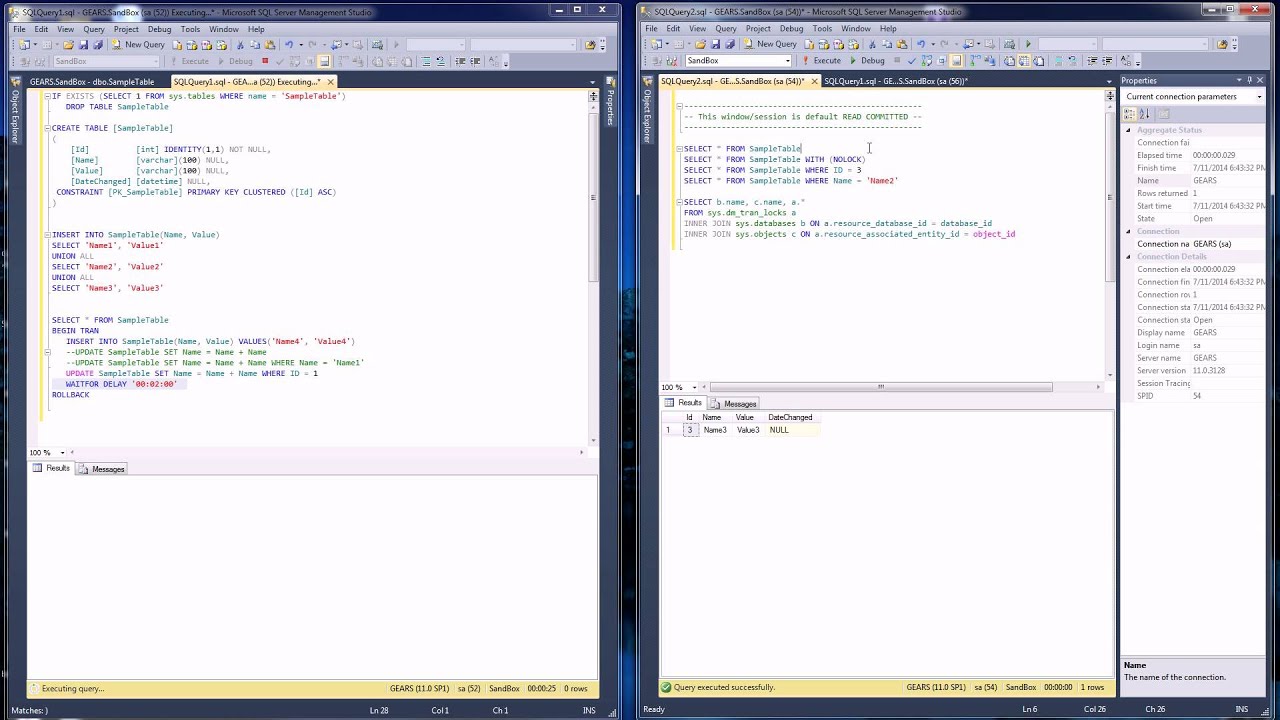1280x720 pixels.
Task: Click the vertical scrollbar of the left editor
Action: [x=593, y=200]
